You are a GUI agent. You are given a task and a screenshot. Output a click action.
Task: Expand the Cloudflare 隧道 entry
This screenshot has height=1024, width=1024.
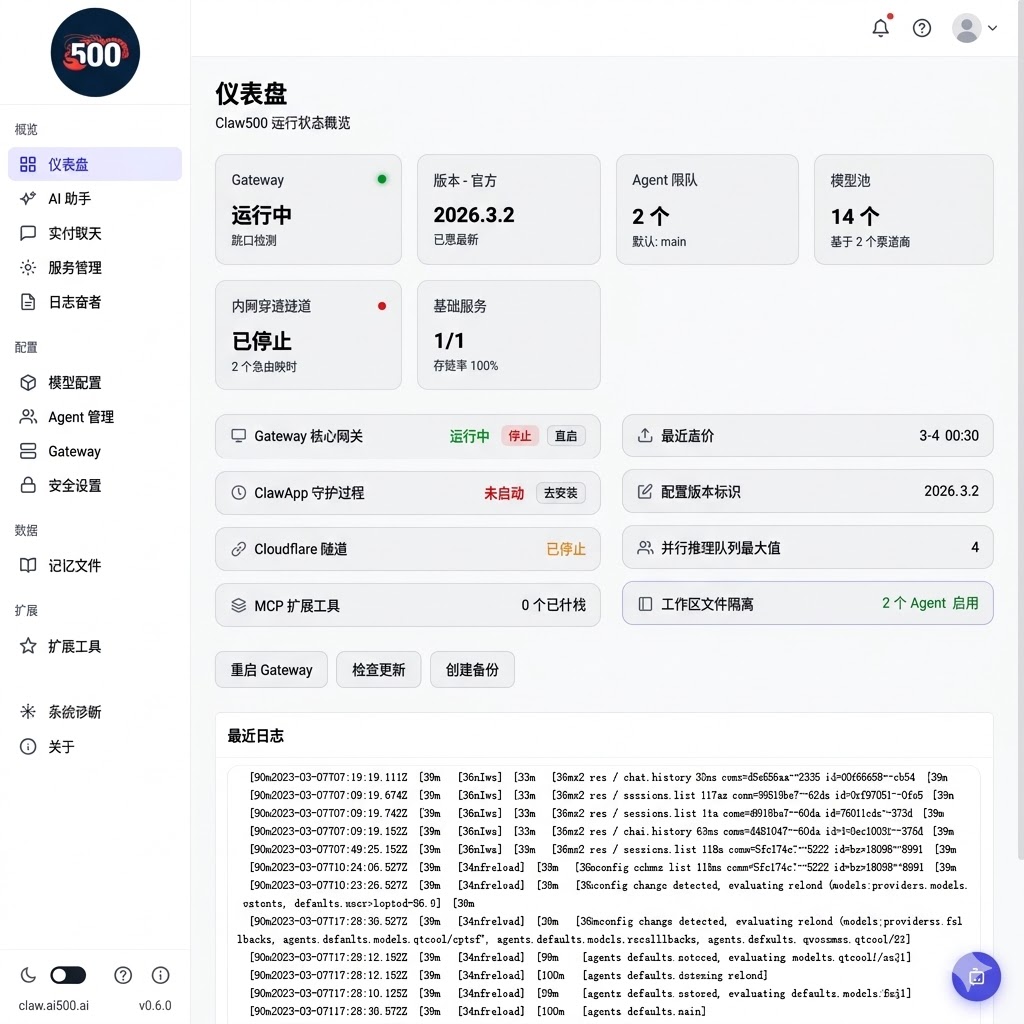coord(407,548)
